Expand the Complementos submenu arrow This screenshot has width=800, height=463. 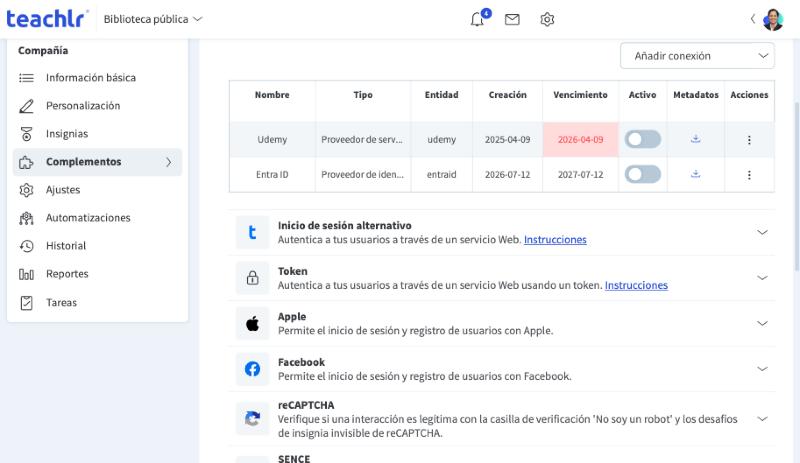click(x=168, y=162)
